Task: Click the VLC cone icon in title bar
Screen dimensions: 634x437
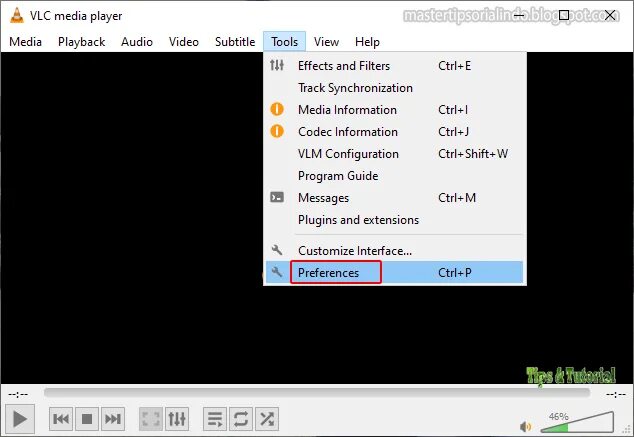Action: (x=17, y=15)
